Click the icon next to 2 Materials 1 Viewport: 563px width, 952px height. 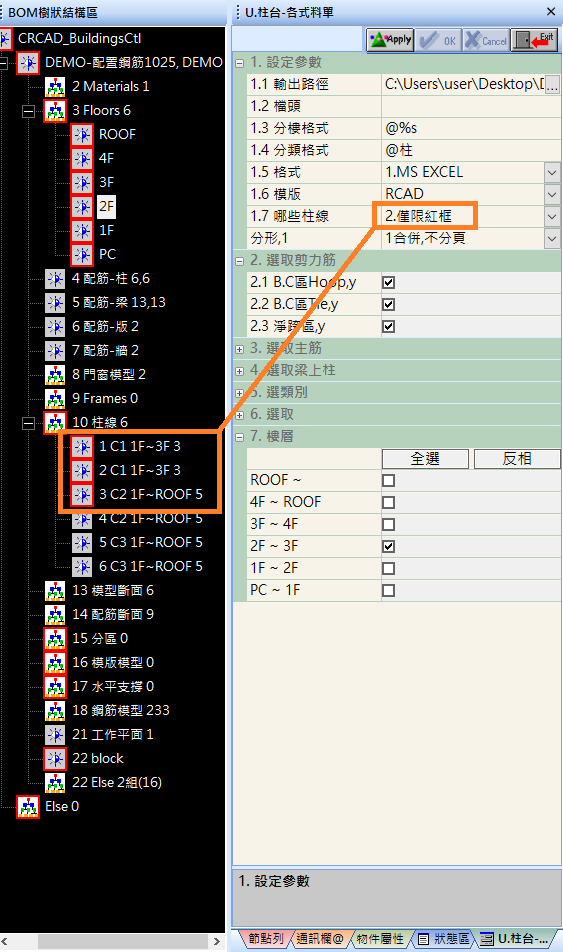[55, 86]
